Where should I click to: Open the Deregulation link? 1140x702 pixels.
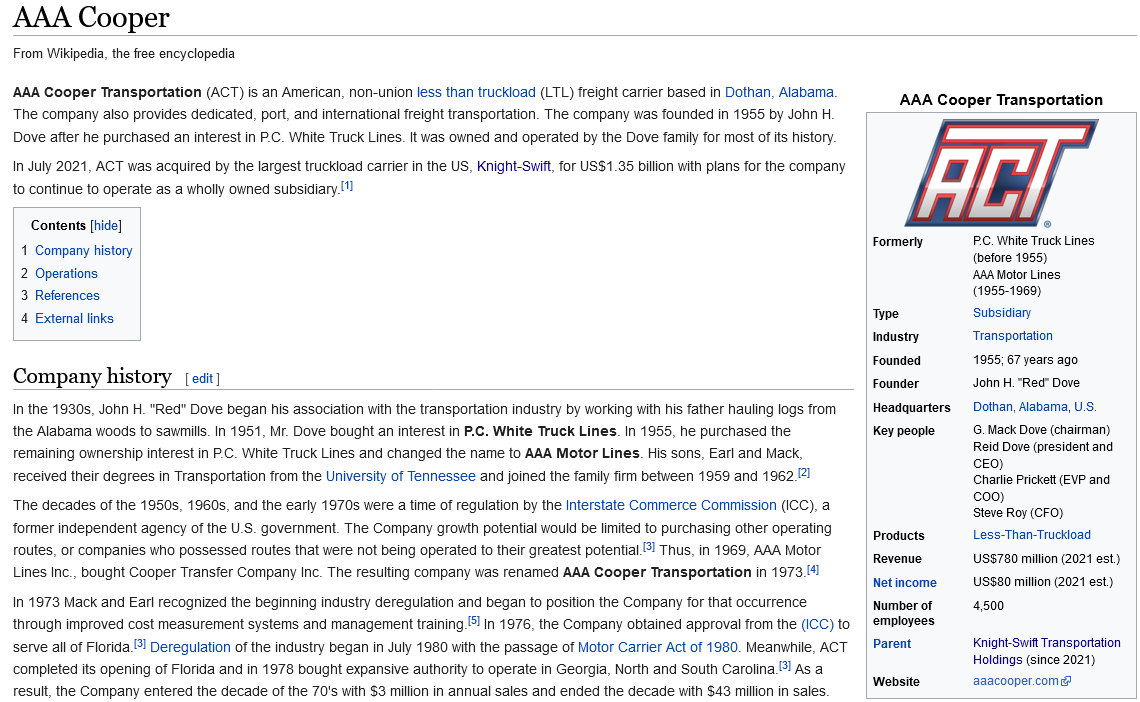[x=190, y=647]
